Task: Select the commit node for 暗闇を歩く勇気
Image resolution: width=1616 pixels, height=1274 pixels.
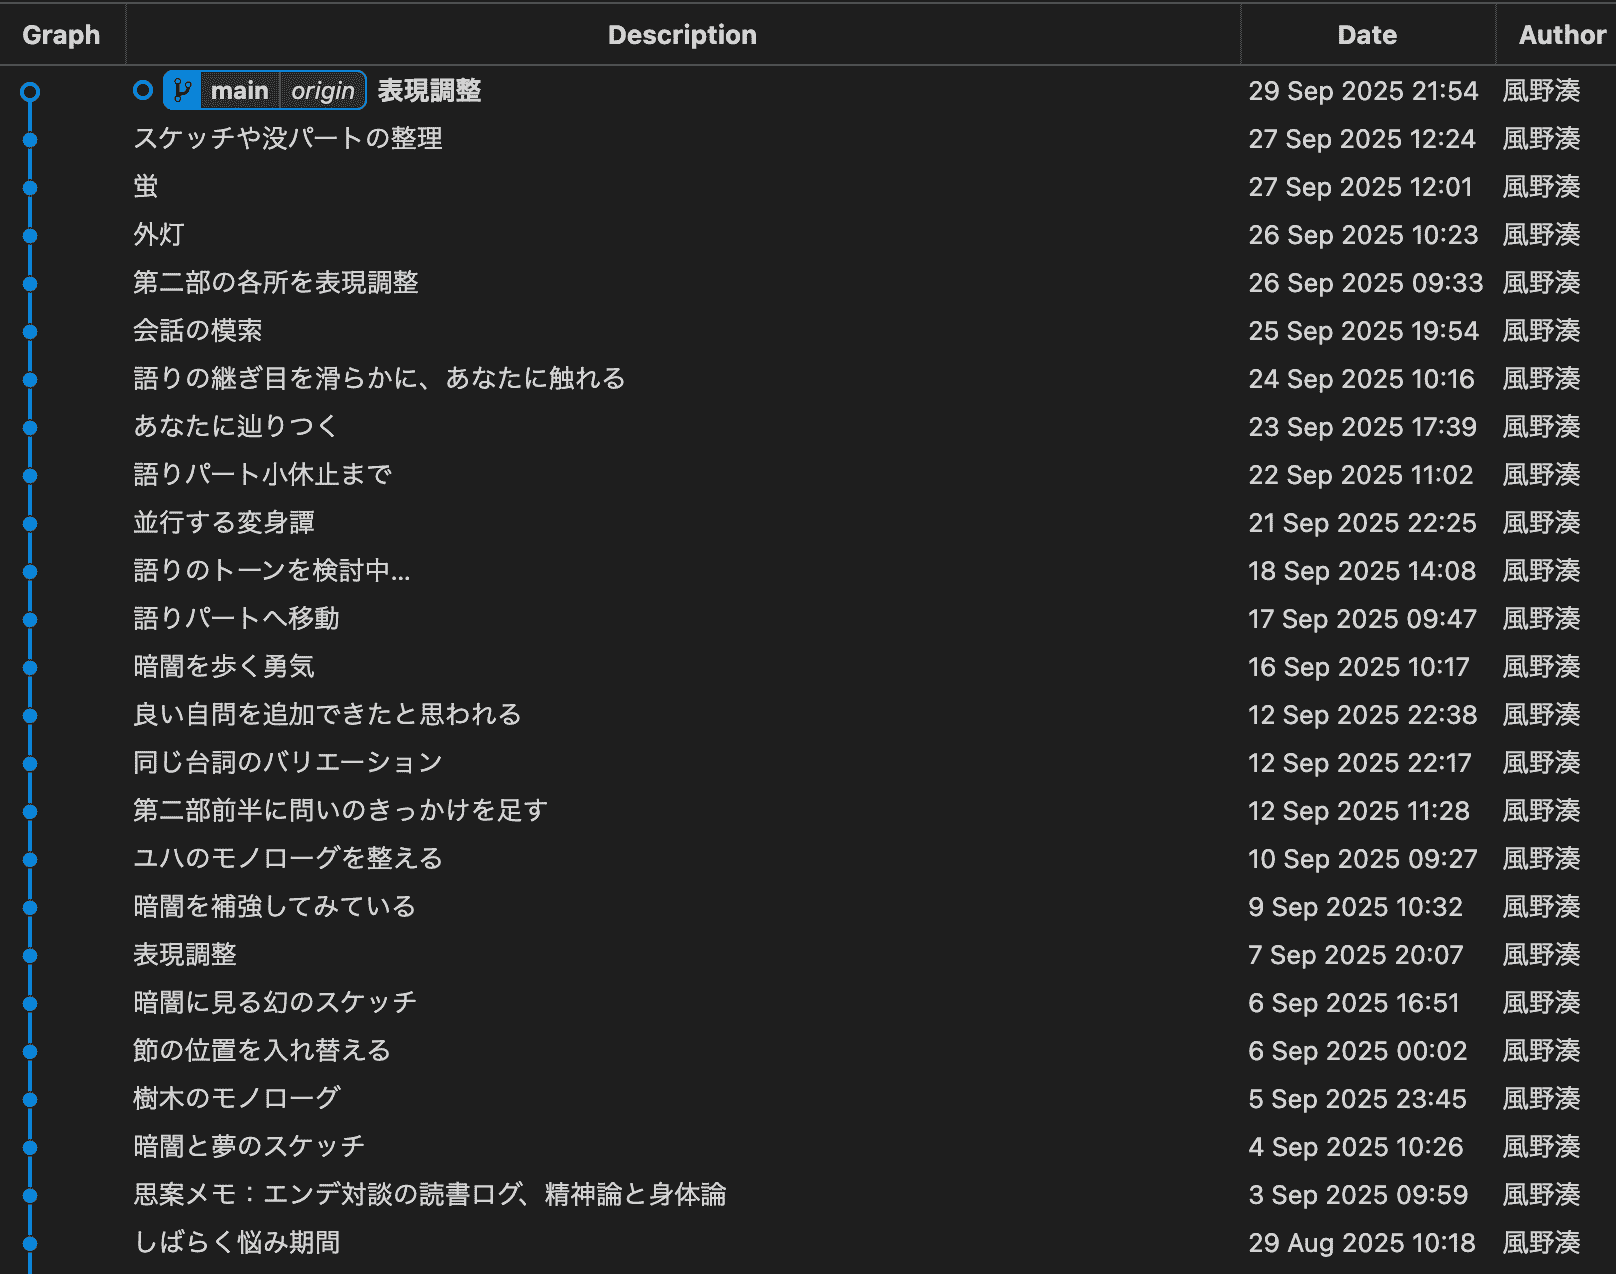Action: point(30,667)
